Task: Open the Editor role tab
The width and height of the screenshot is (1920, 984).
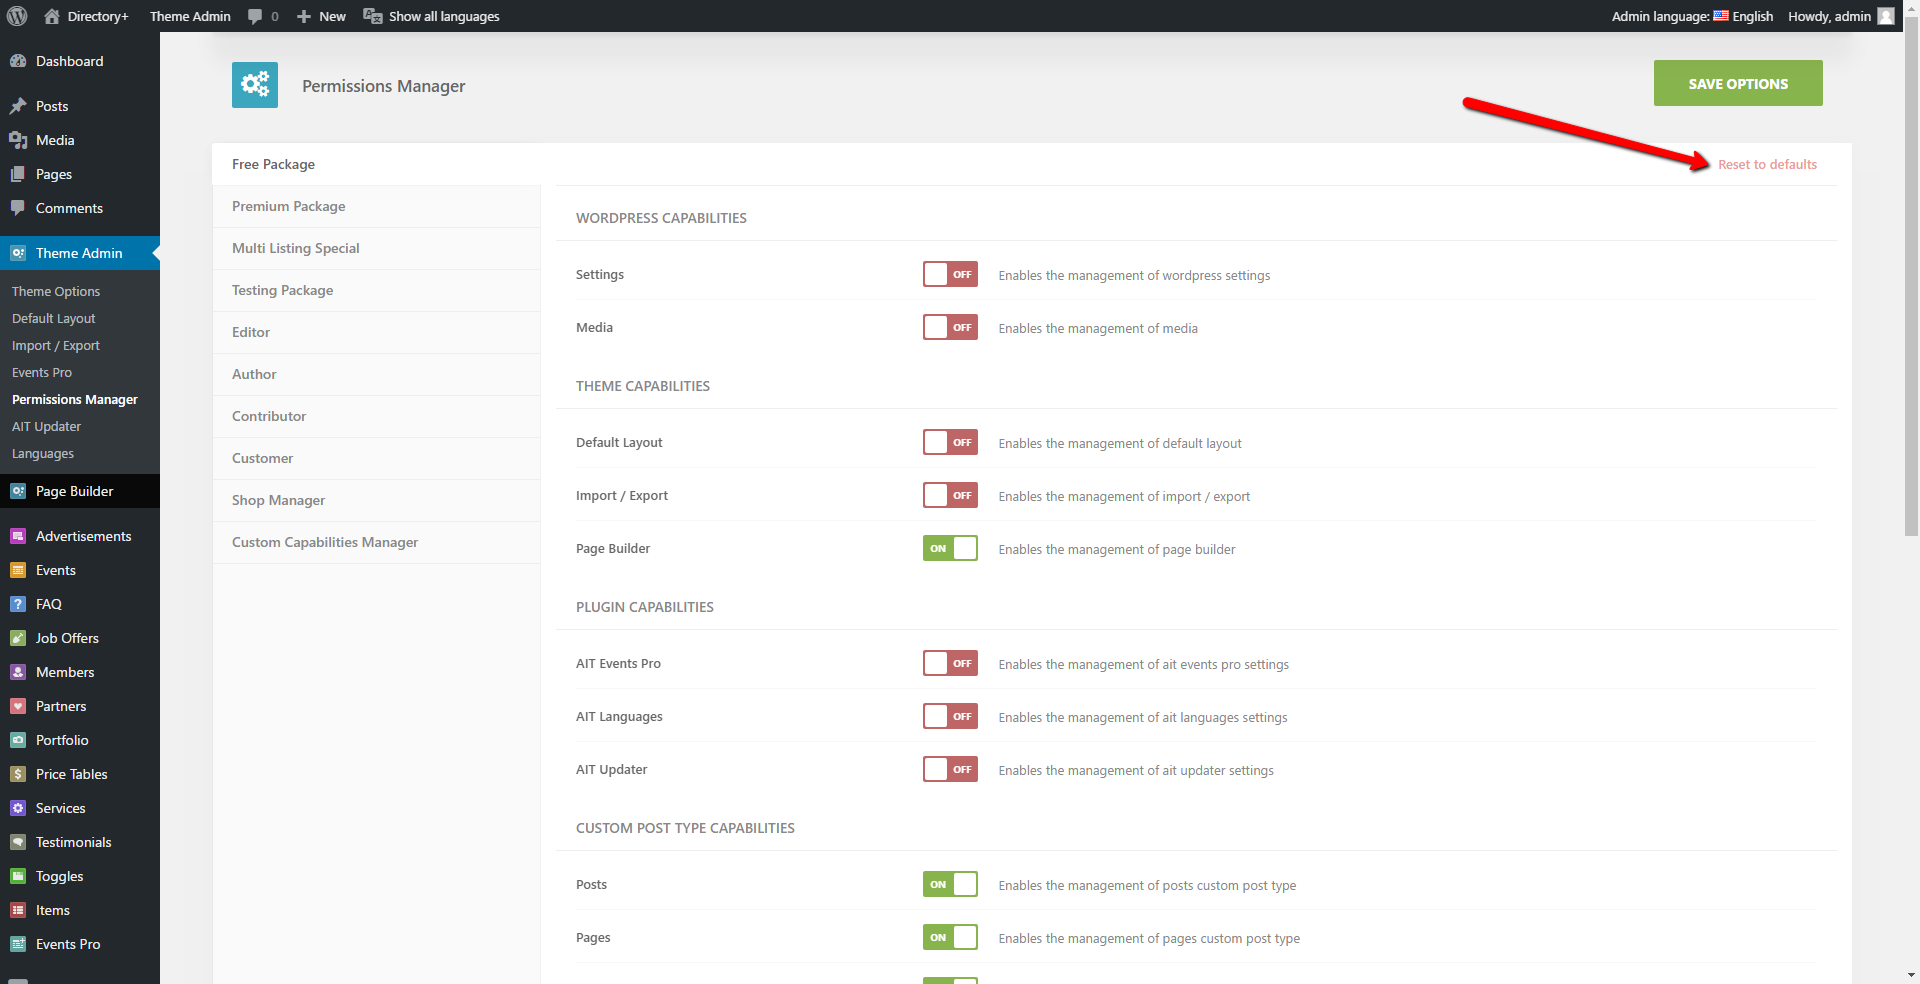Action: pos(376,332)
